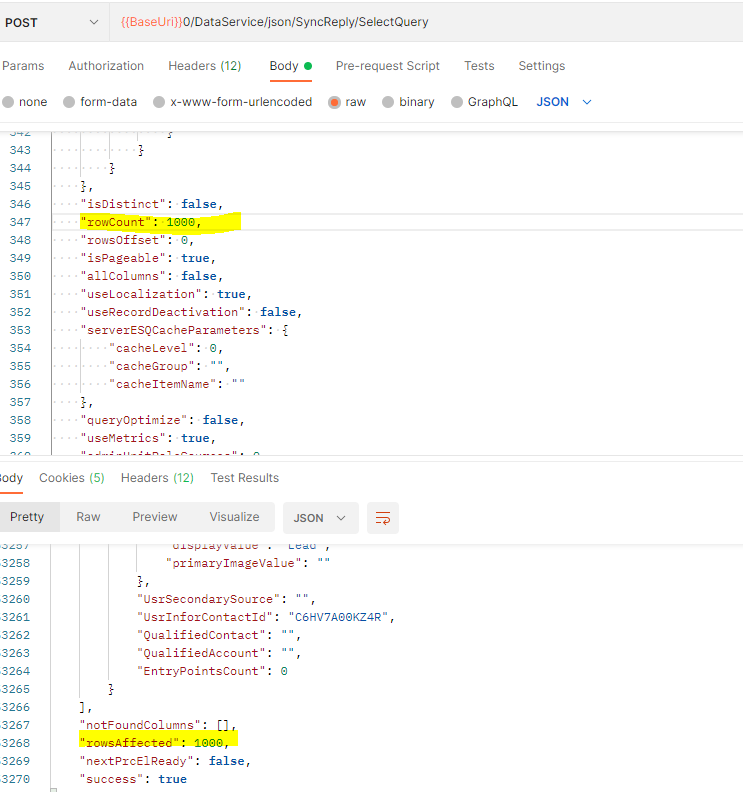Viewport: 743px width, 792px height.
Task: Open request Headers (12) tab
Action: click(205, 66)
